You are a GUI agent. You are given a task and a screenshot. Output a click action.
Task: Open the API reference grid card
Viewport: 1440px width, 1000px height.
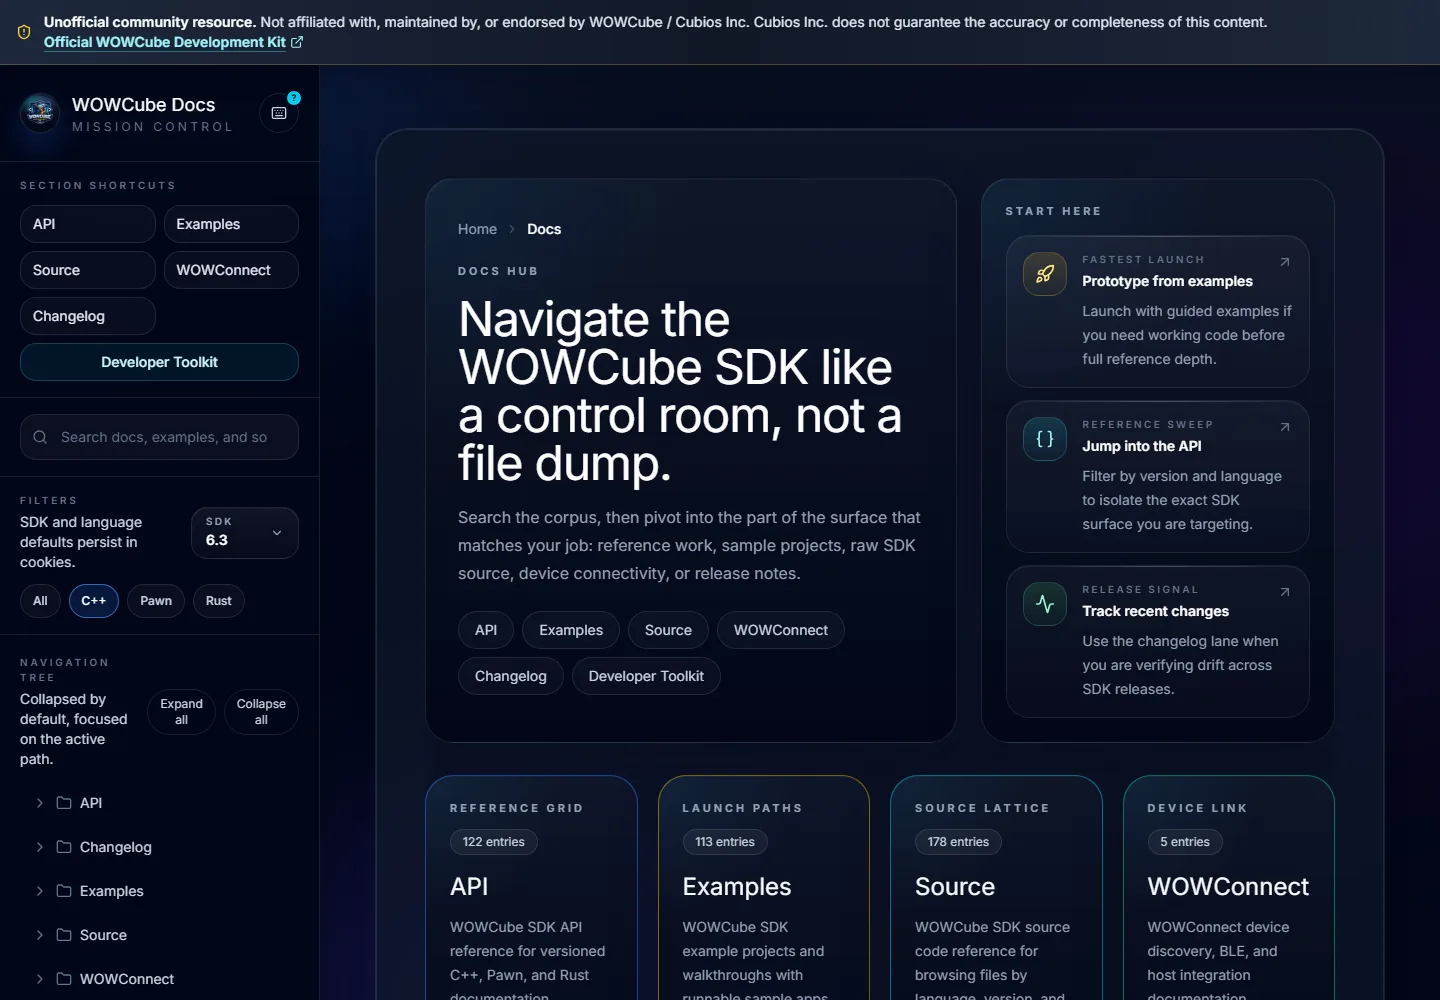(x=531, y=888)
